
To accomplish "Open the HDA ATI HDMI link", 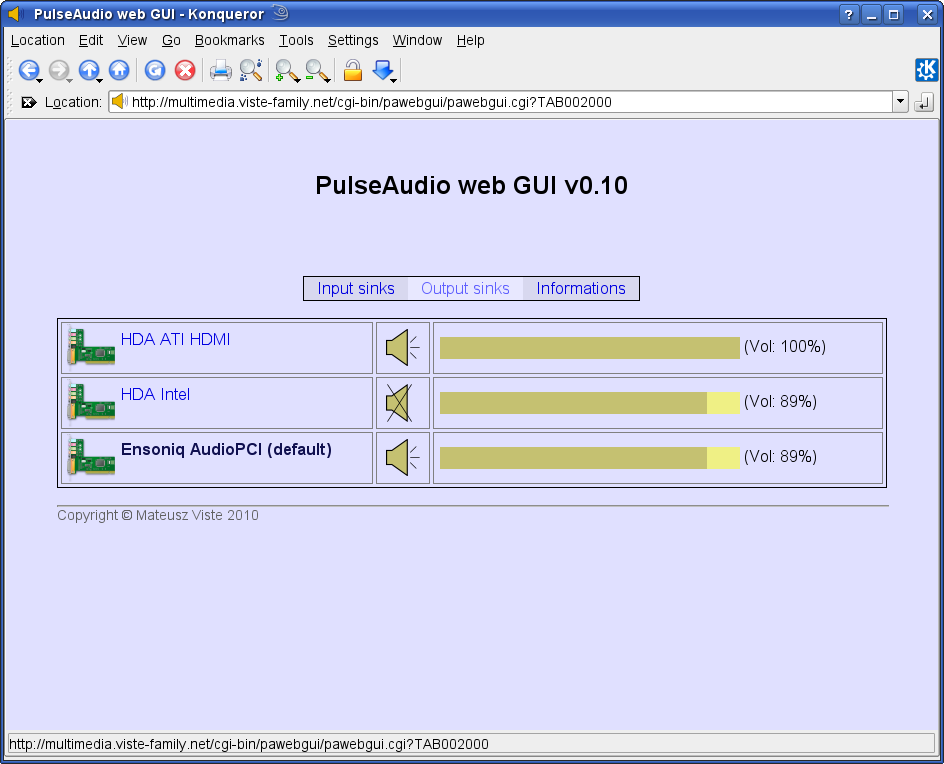I will (x=175, y=339).
